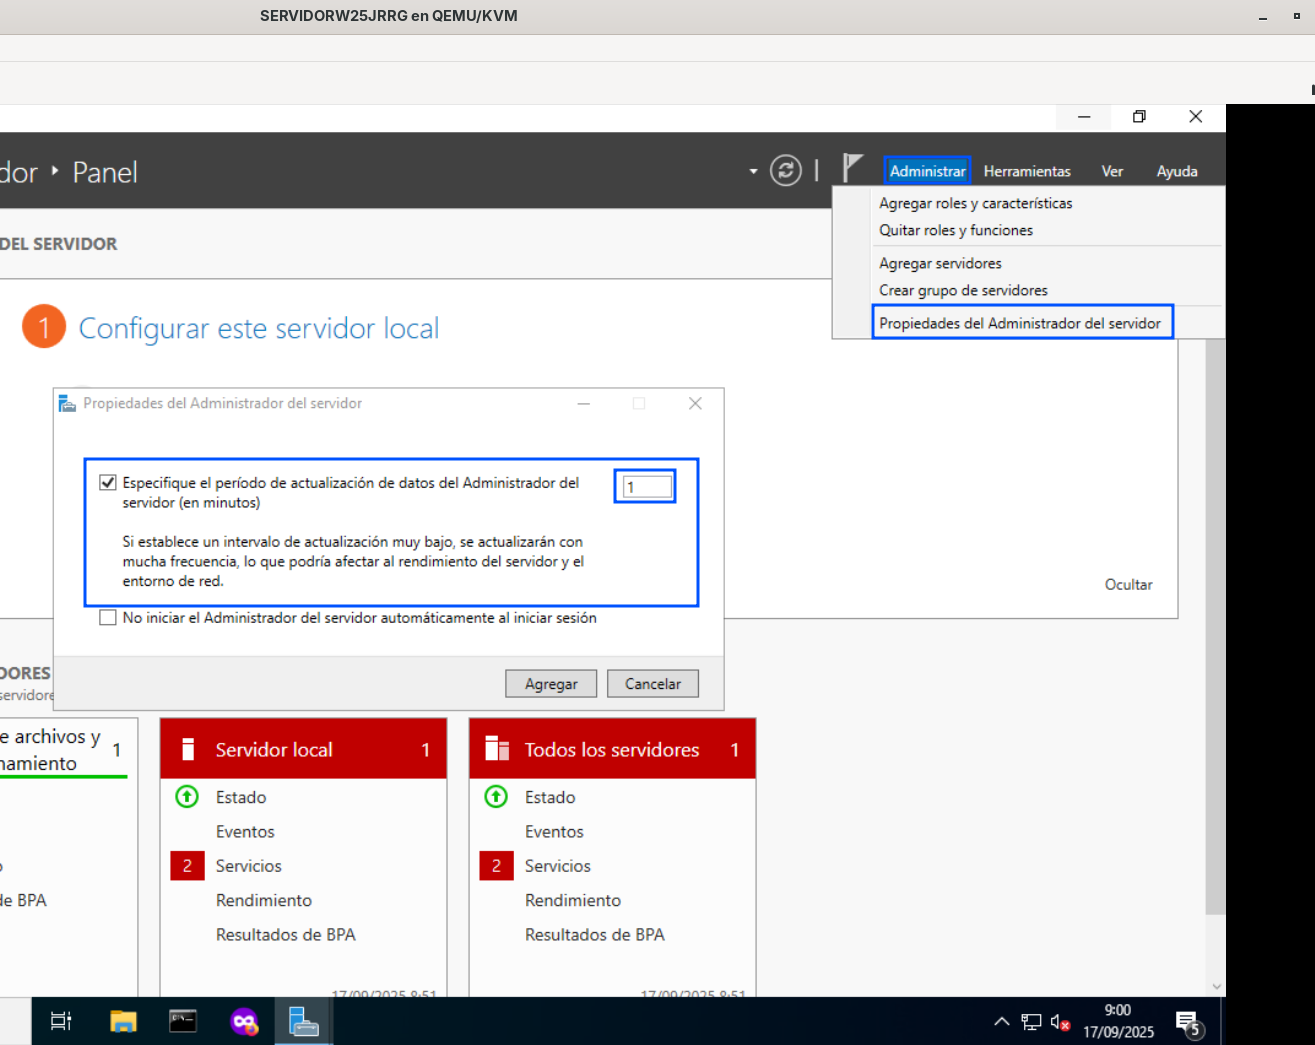
Task: Click the vertical scrollbar of Server Manager
Action: (1215, 626)
